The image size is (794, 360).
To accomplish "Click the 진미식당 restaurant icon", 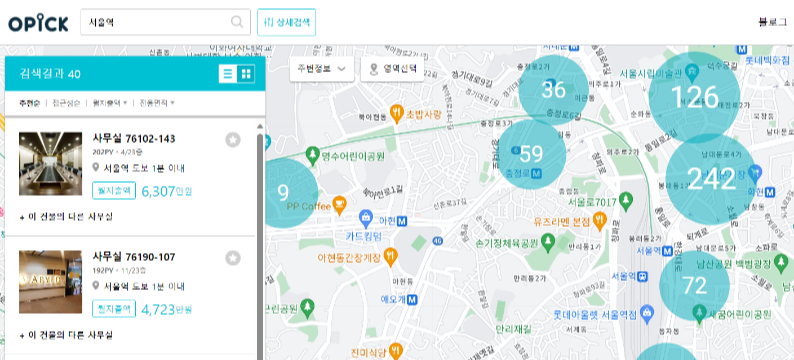I will pyautogui.click(x=396, y=350).
